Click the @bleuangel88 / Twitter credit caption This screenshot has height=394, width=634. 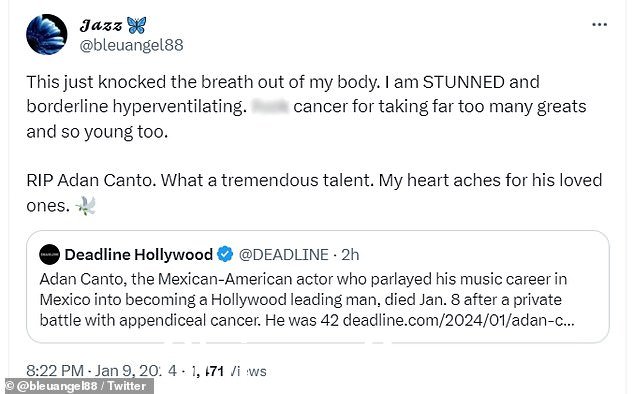79,386
